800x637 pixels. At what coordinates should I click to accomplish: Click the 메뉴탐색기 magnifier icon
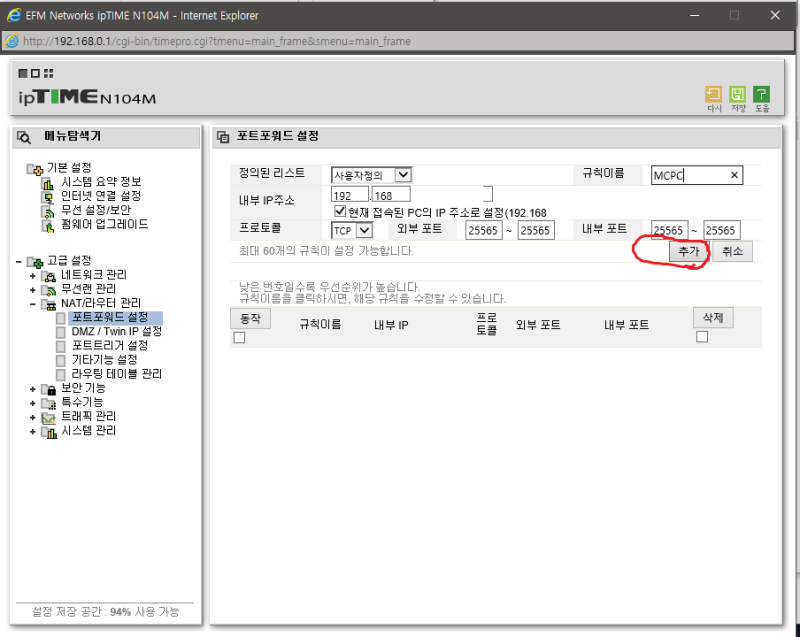pos(23,137)
